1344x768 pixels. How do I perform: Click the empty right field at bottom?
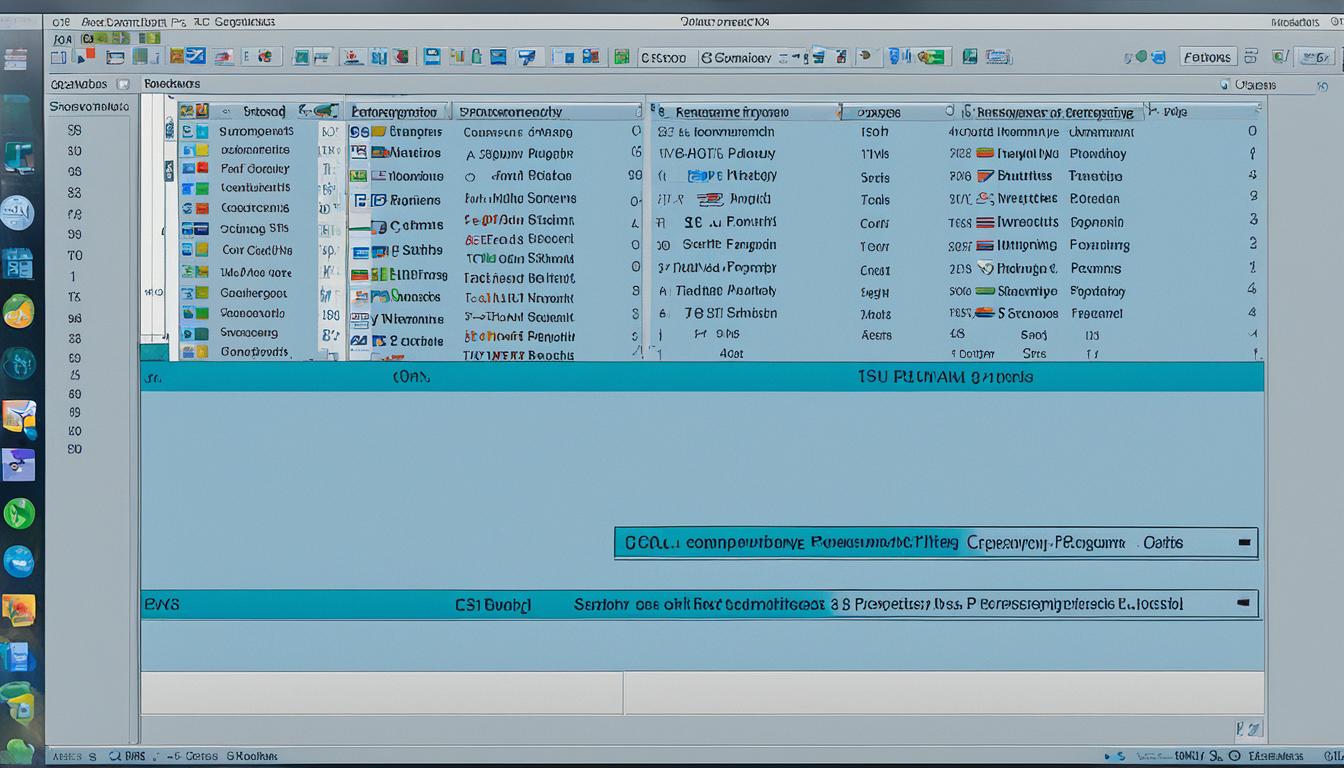[944, 693]
